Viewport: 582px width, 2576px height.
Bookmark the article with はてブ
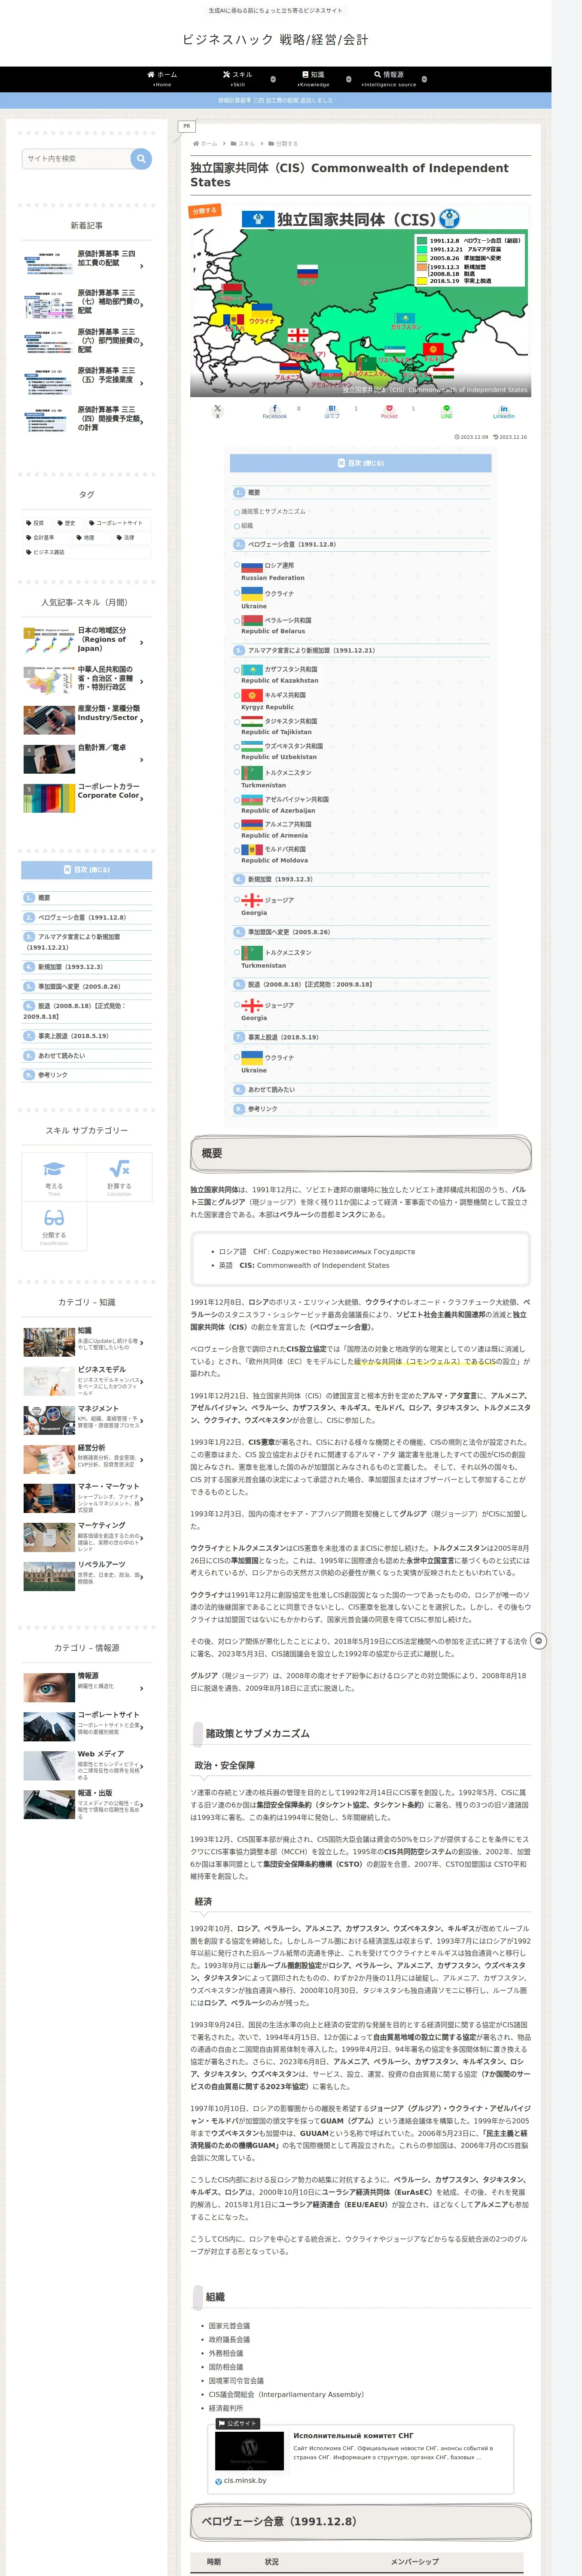[x=332, y=410]
